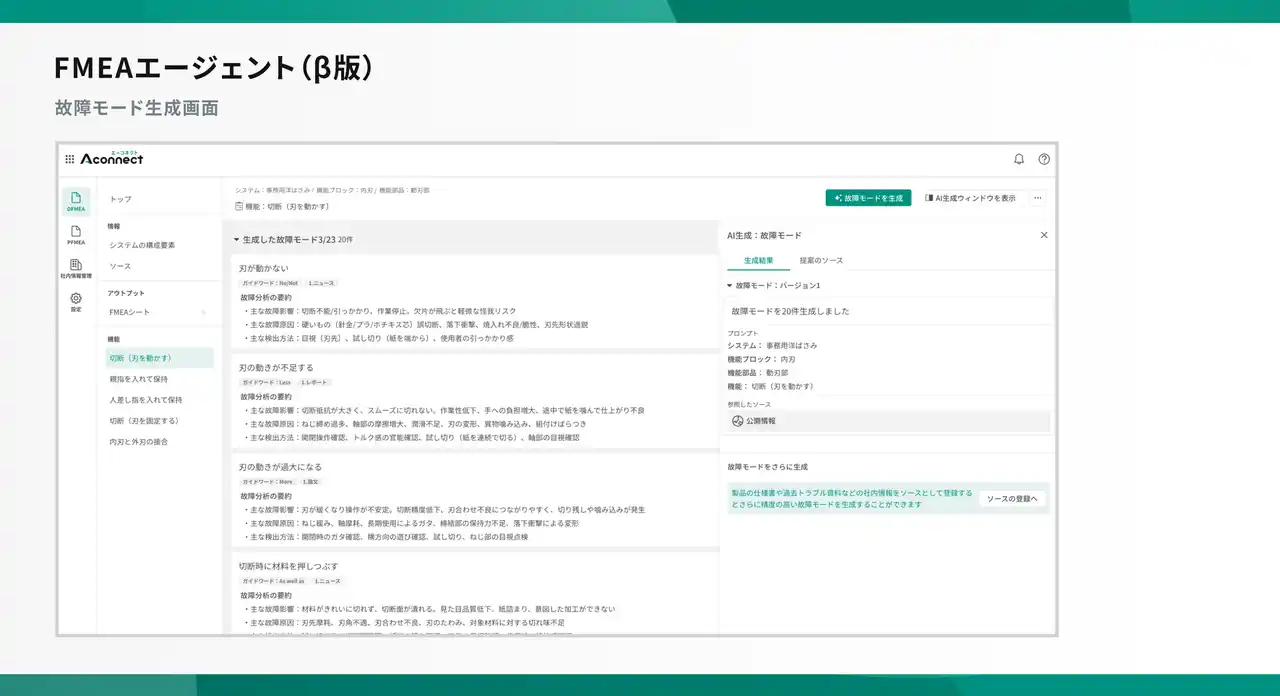Image resolution: width=1280 pixels, height=696 pixels.
Task: Click the green 故障モードを生成 button
Action: [x=868, y=198]
